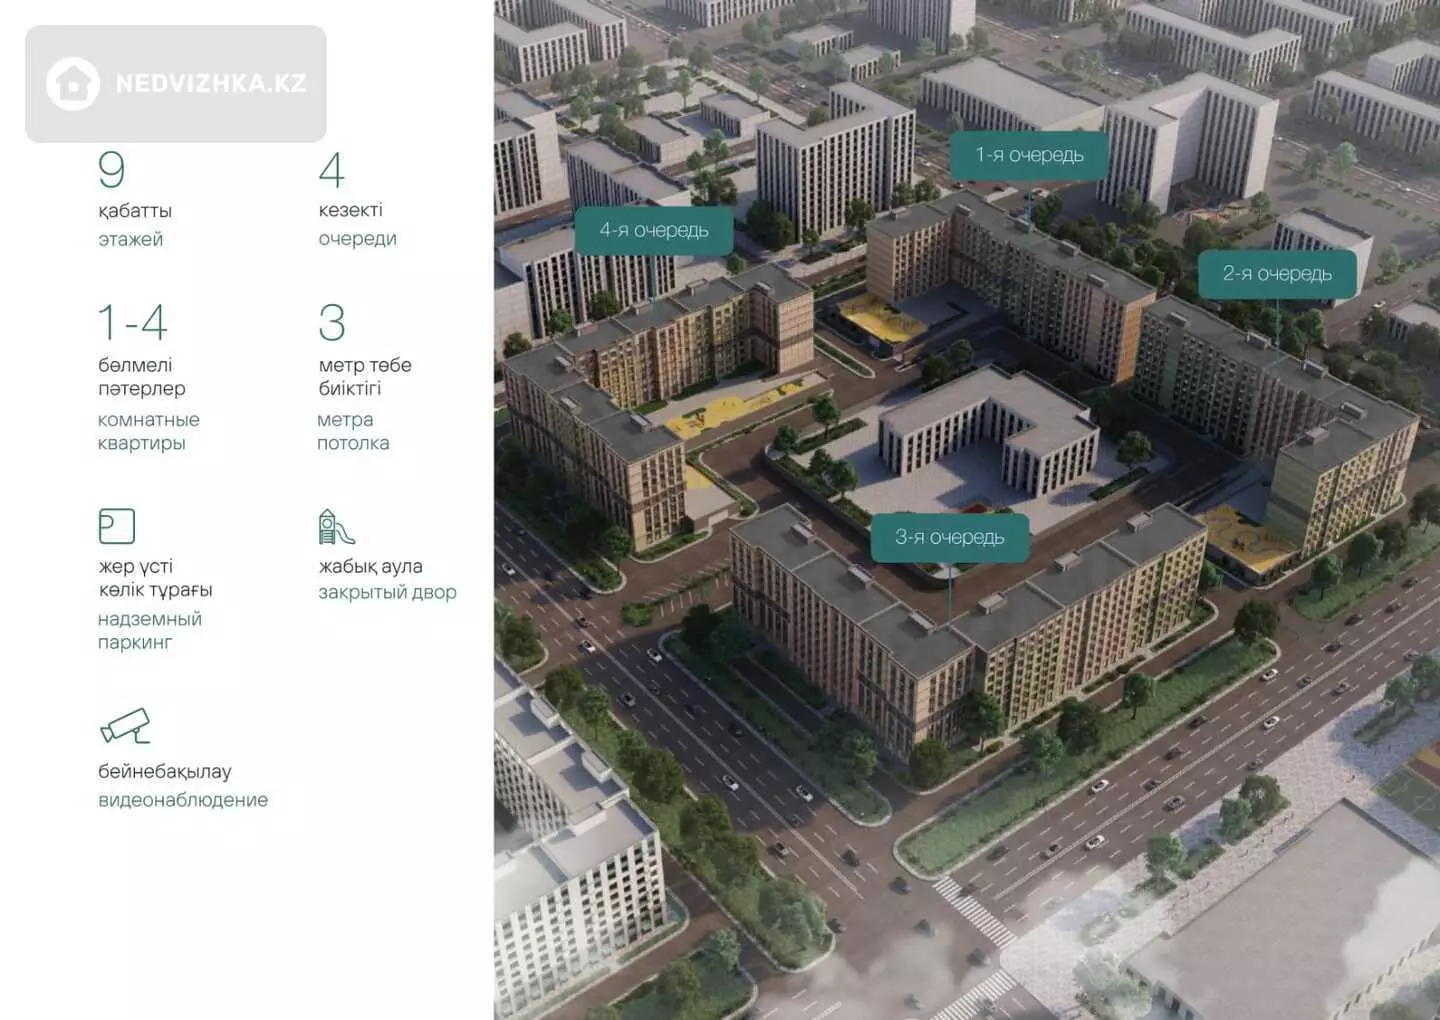Click the видеонаблюдение caption
This screenshot has height=1020, width=1440.
pyautogui.click(x=183, y=800)
